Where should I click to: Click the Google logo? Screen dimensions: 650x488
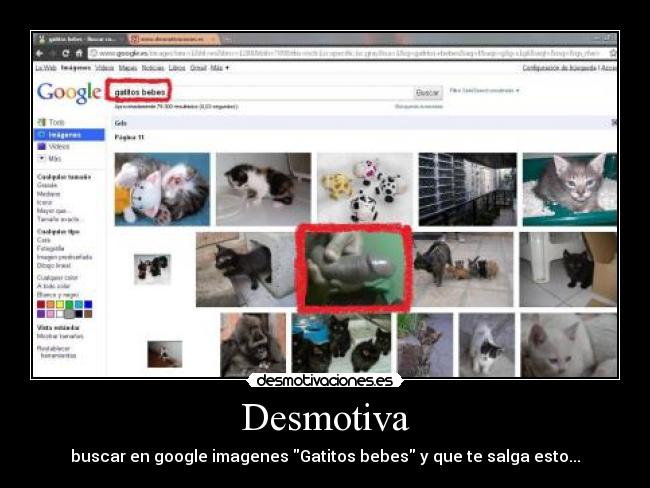coord(69,92)
